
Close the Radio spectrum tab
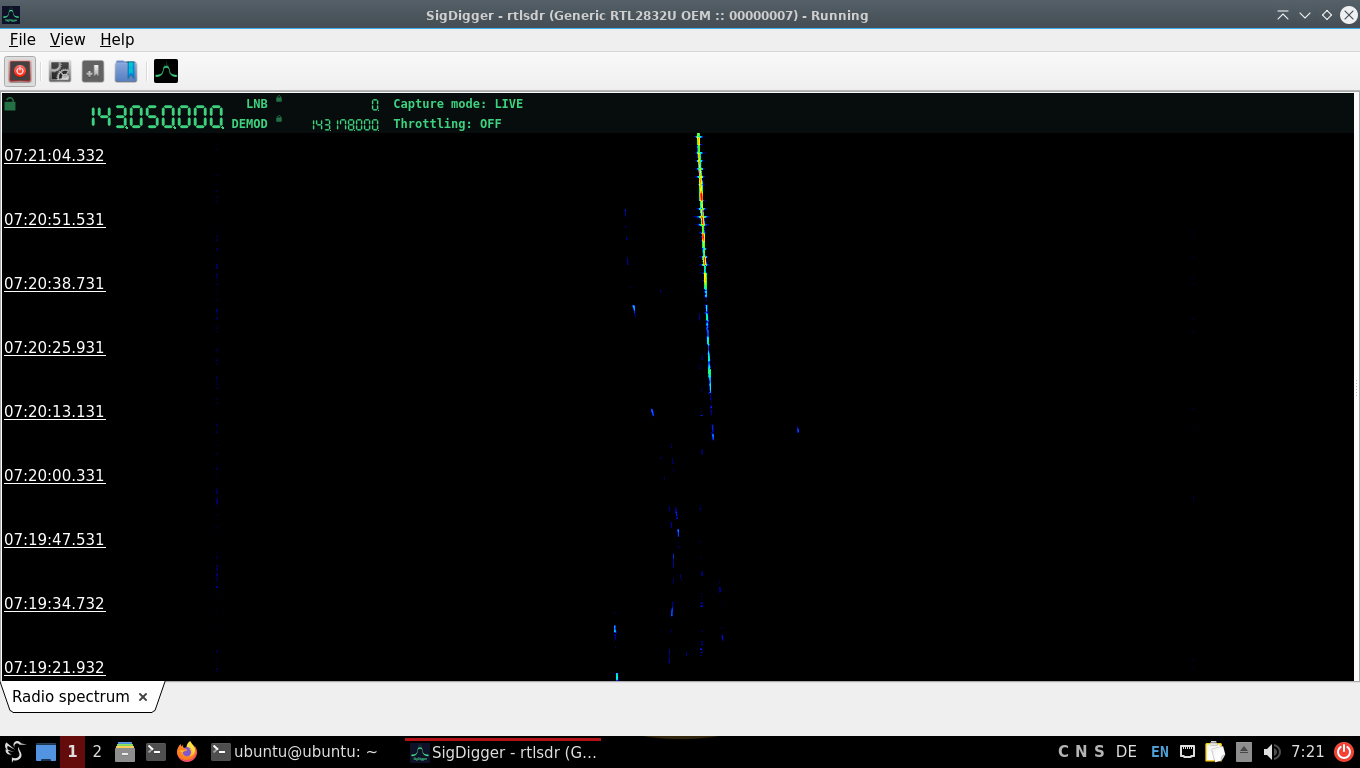[x=143, y=697]
